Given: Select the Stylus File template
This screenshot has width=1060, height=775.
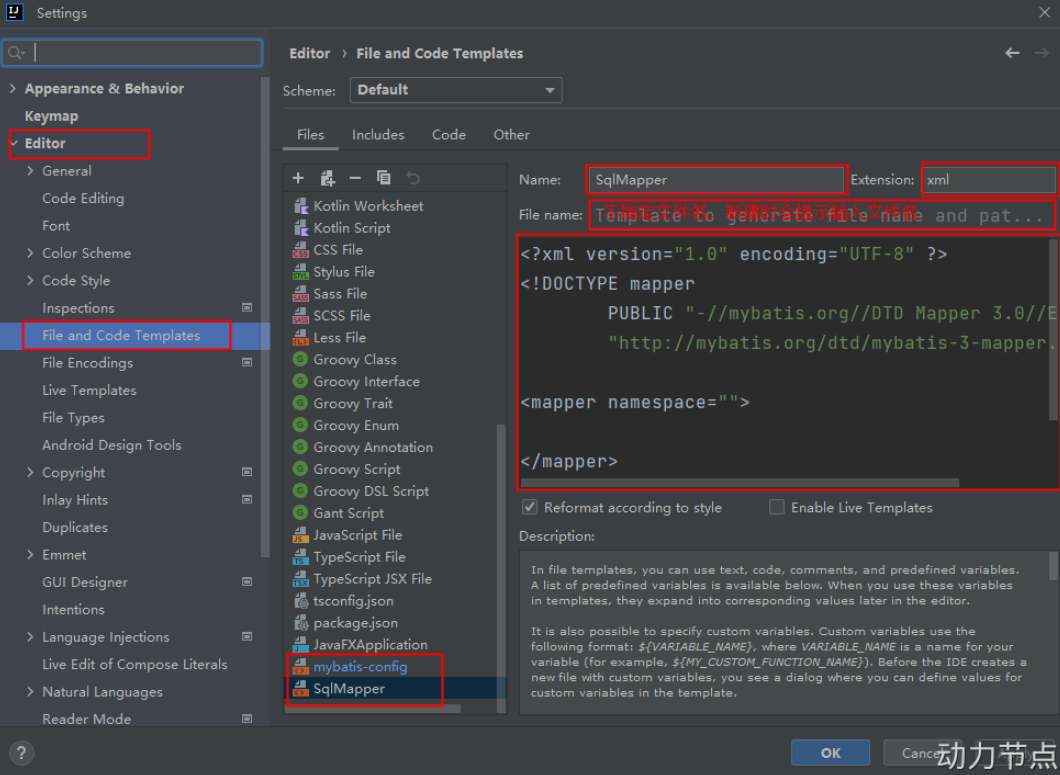Looking at the screenshot, I should [343, 272].
